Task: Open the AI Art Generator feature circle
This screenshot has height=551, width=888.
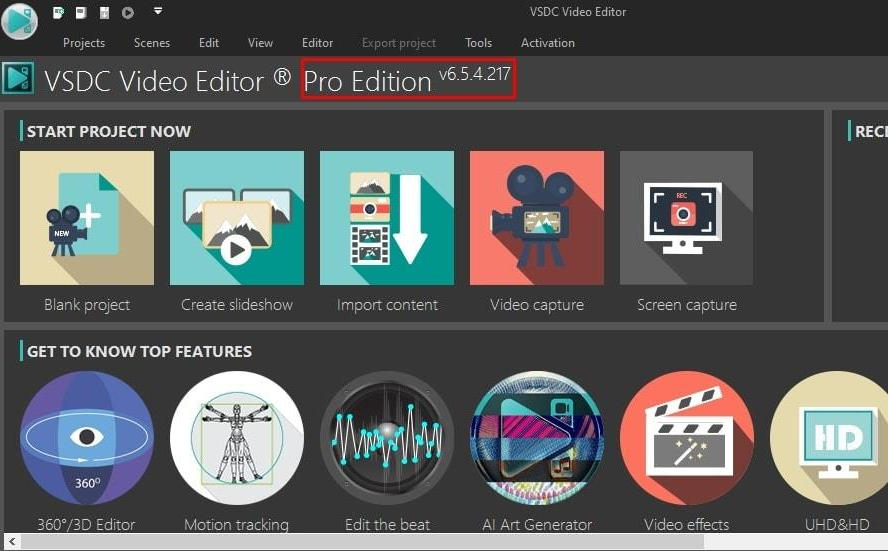Action: click(x=537, y=438)
